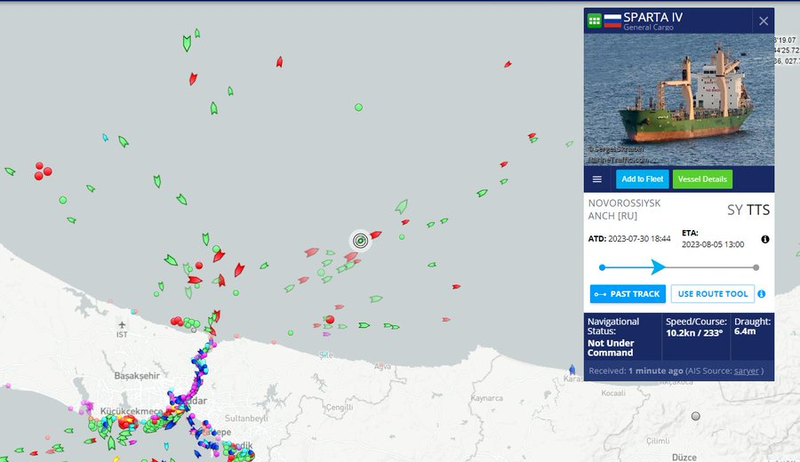Open the hamburger menu in vessel panel

point(597,179)
